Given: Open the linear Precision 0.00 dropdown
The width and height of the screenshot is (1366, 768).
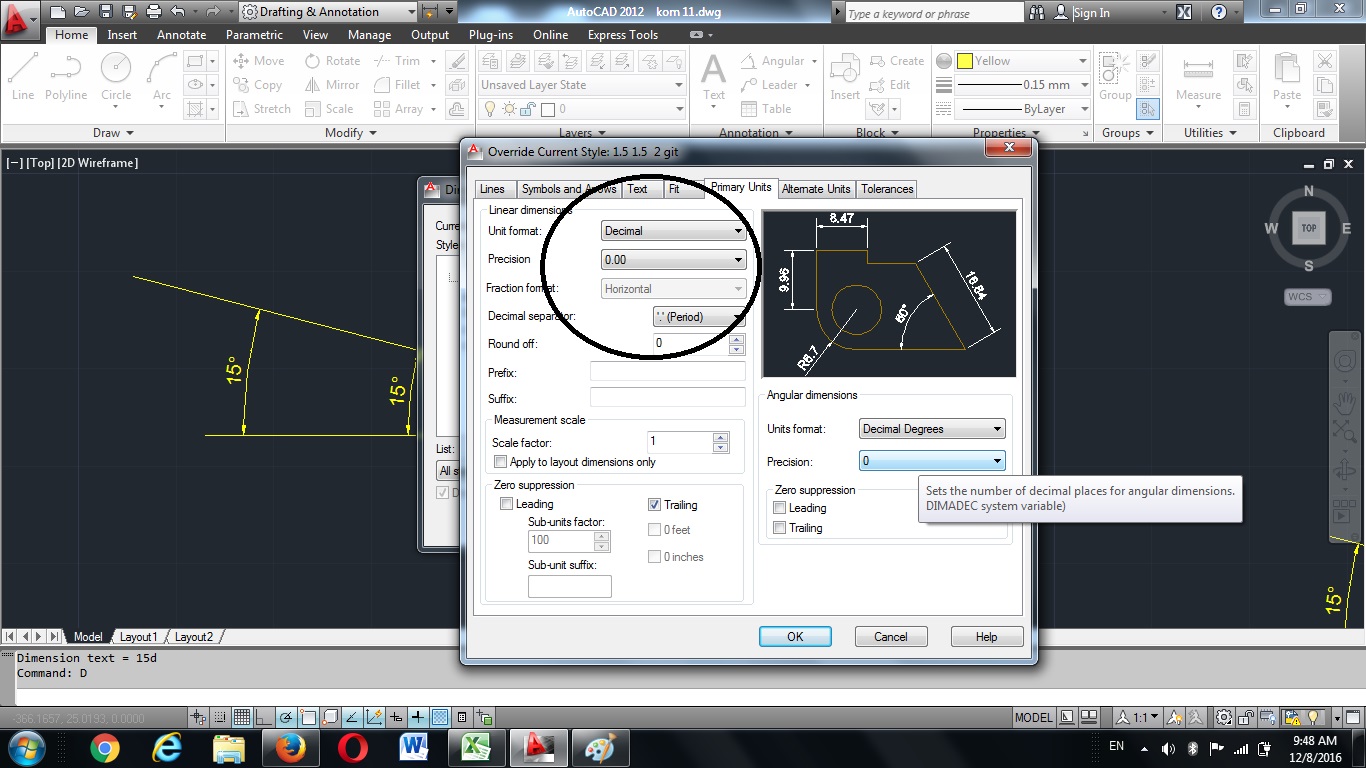Looking at the screenshot, I should coord(674,259).
